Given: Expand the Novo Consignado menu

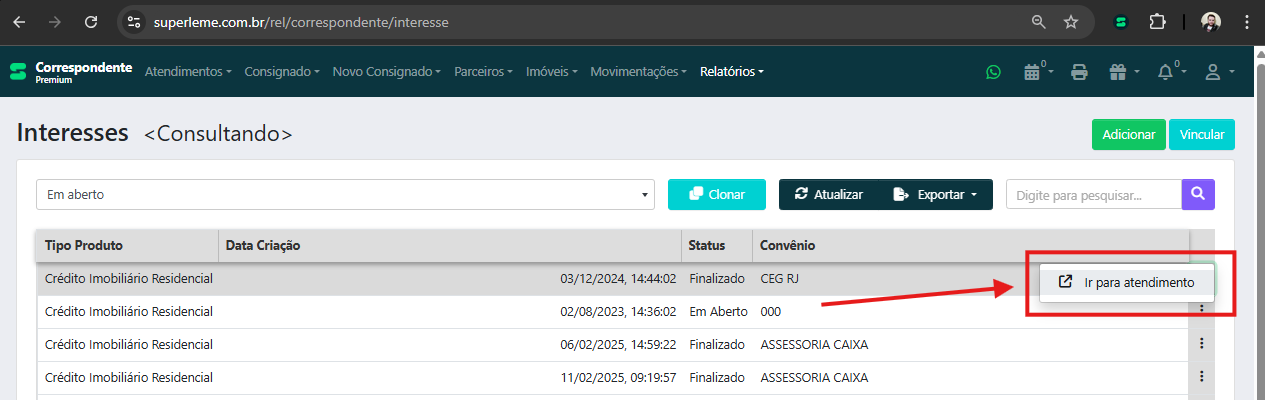Looking at the screenshot, I should (x=386, y=72).
